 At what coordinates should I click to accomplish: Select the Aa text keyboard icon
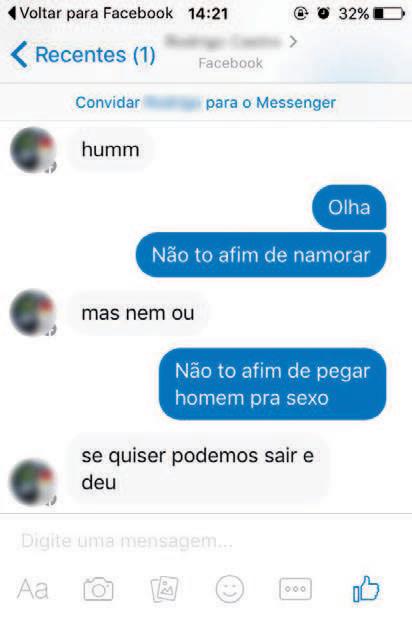pyautogui.click(x=33, y=589)
